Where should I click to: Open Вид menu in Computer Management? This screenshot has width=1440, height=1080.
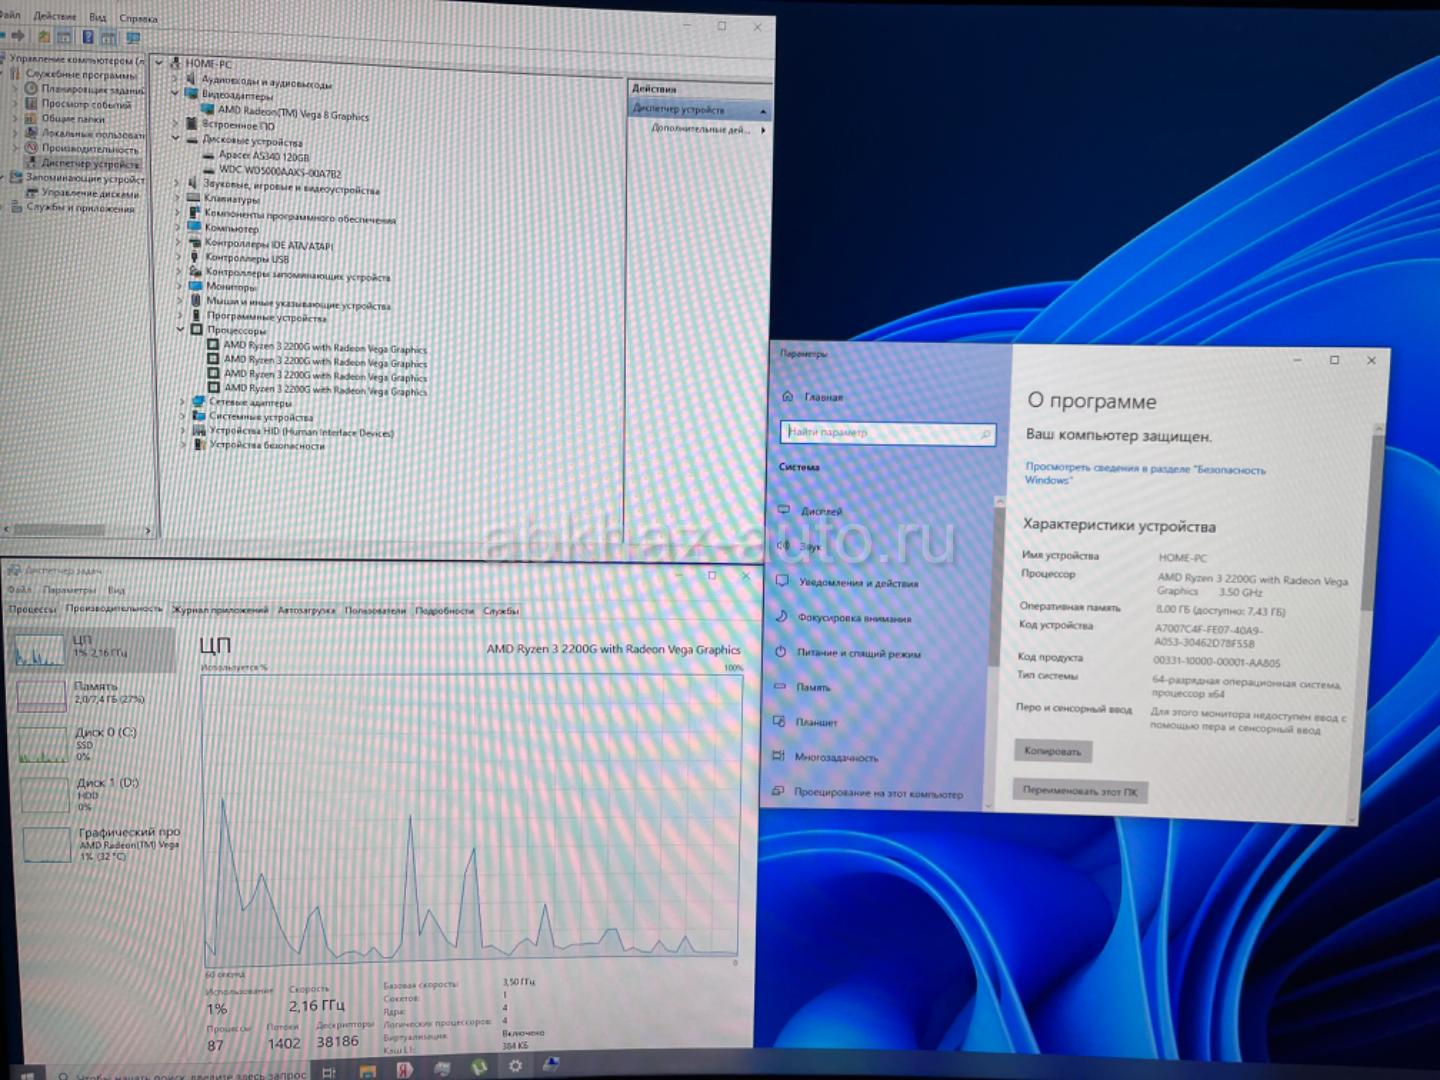pyautogui.click(x=97, y=17)
